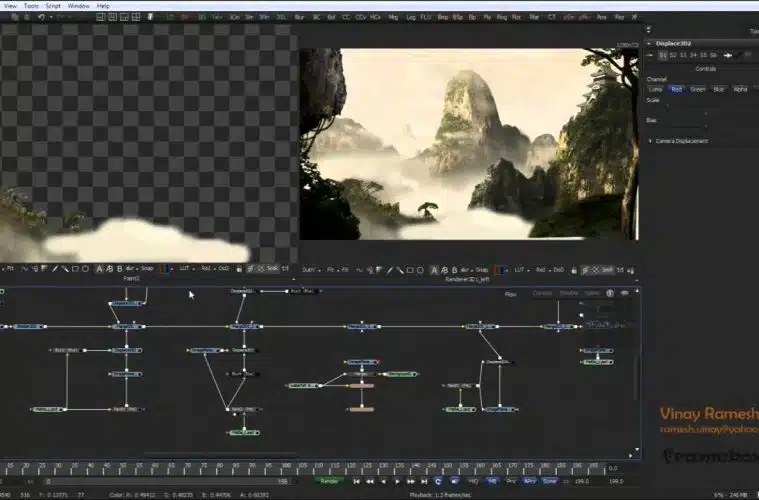Select the Alpha channel option
This screenshot has height=500, width=759.
pyautogui.click(x=740, y=89)
